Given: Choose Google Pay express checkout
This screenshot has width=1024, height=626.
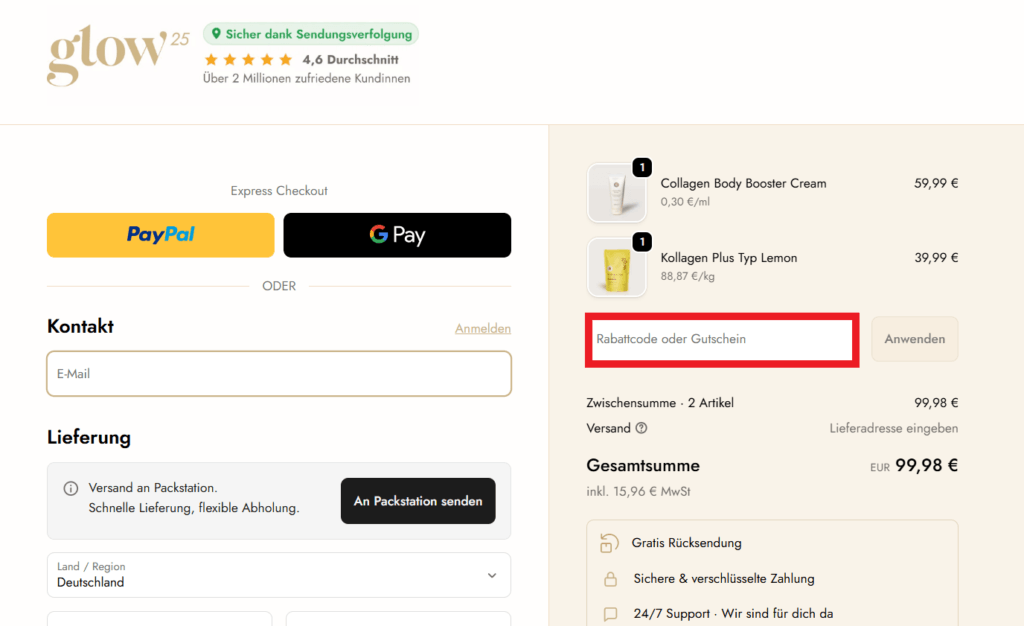Looking at the screenshot, I should pos(397,235).
